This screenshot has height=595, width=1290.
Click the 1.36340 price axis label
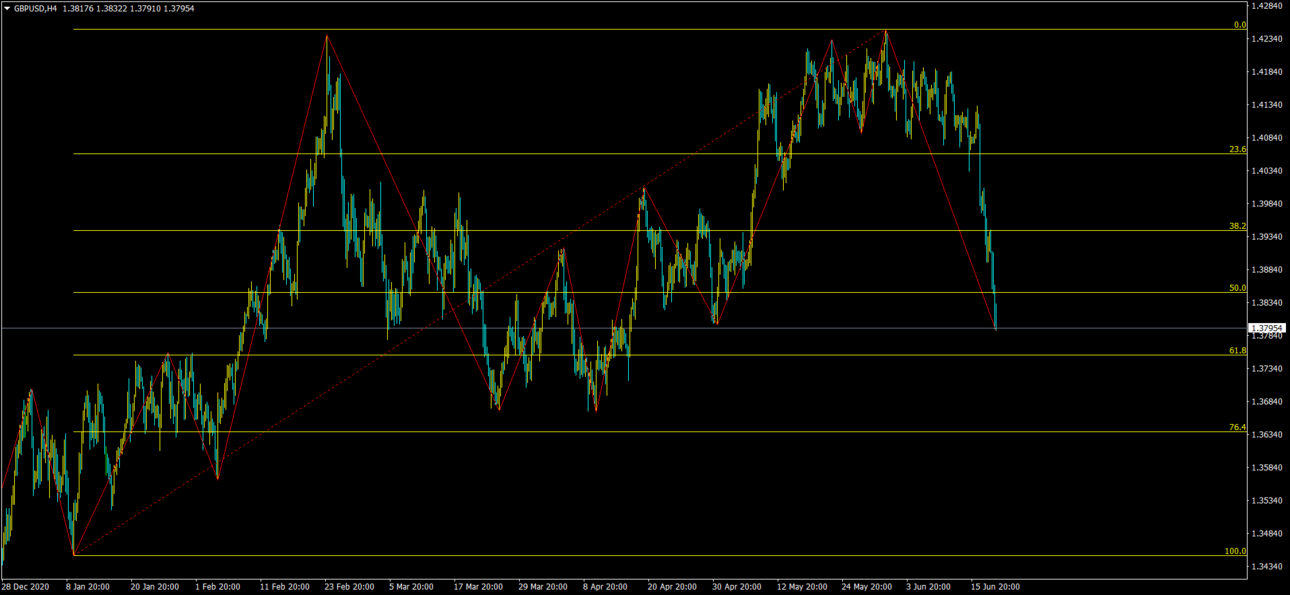click(1268, 435)
